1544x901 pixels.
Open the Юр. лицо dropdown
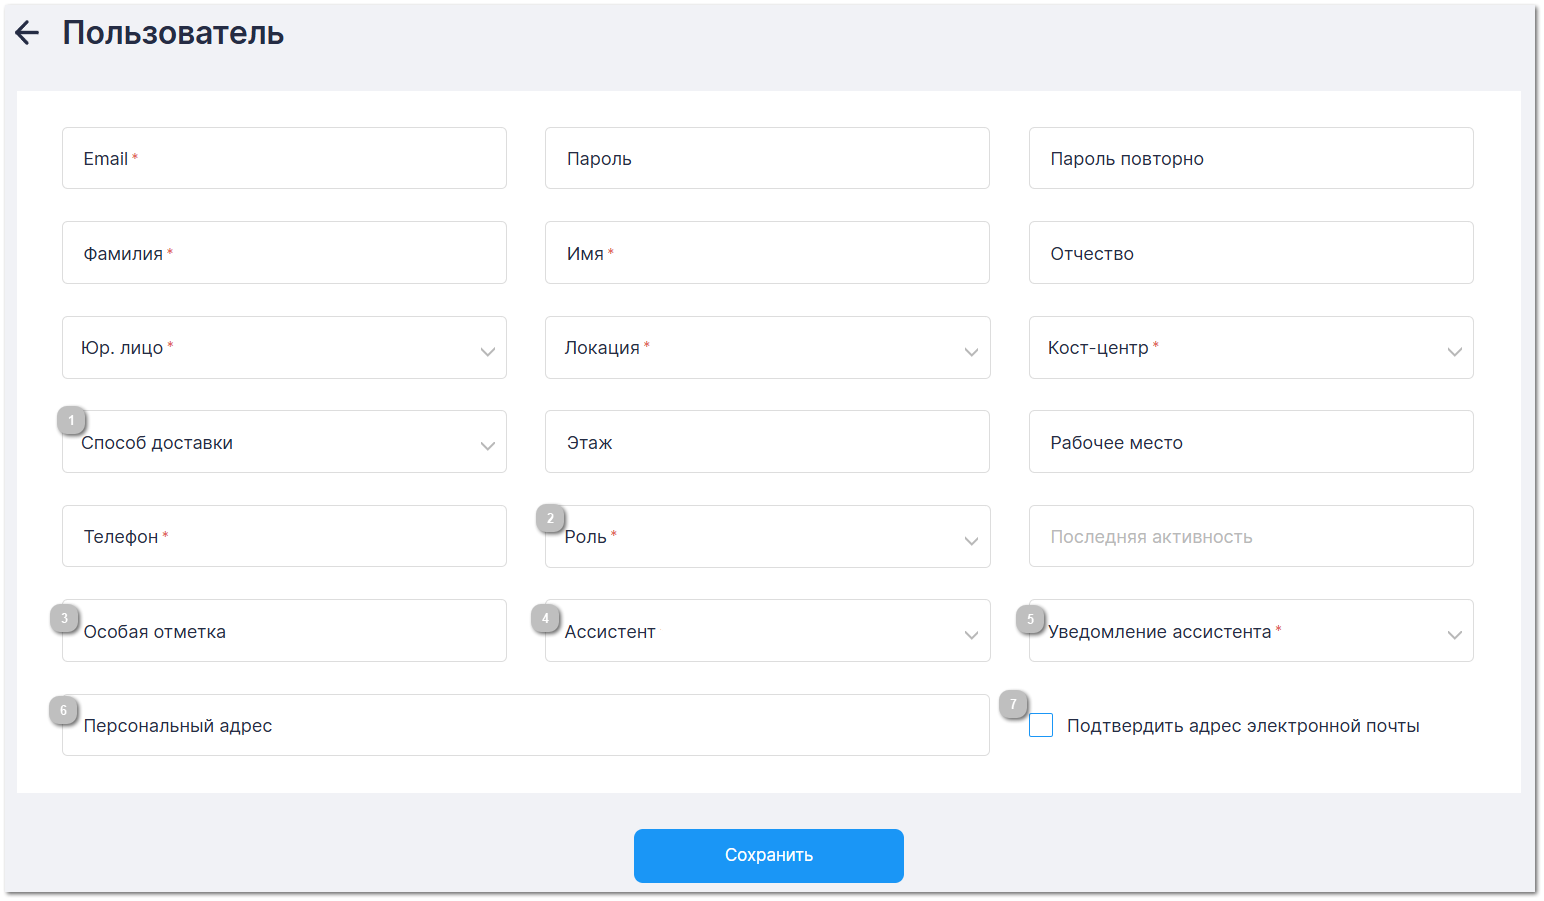[284, 348]
